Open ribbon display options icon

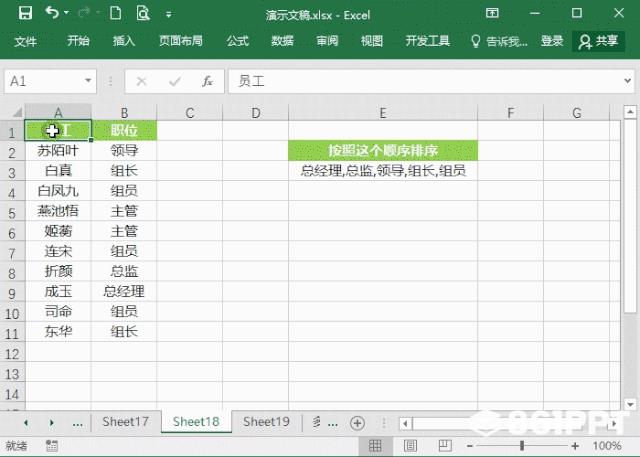click(492, 13)
